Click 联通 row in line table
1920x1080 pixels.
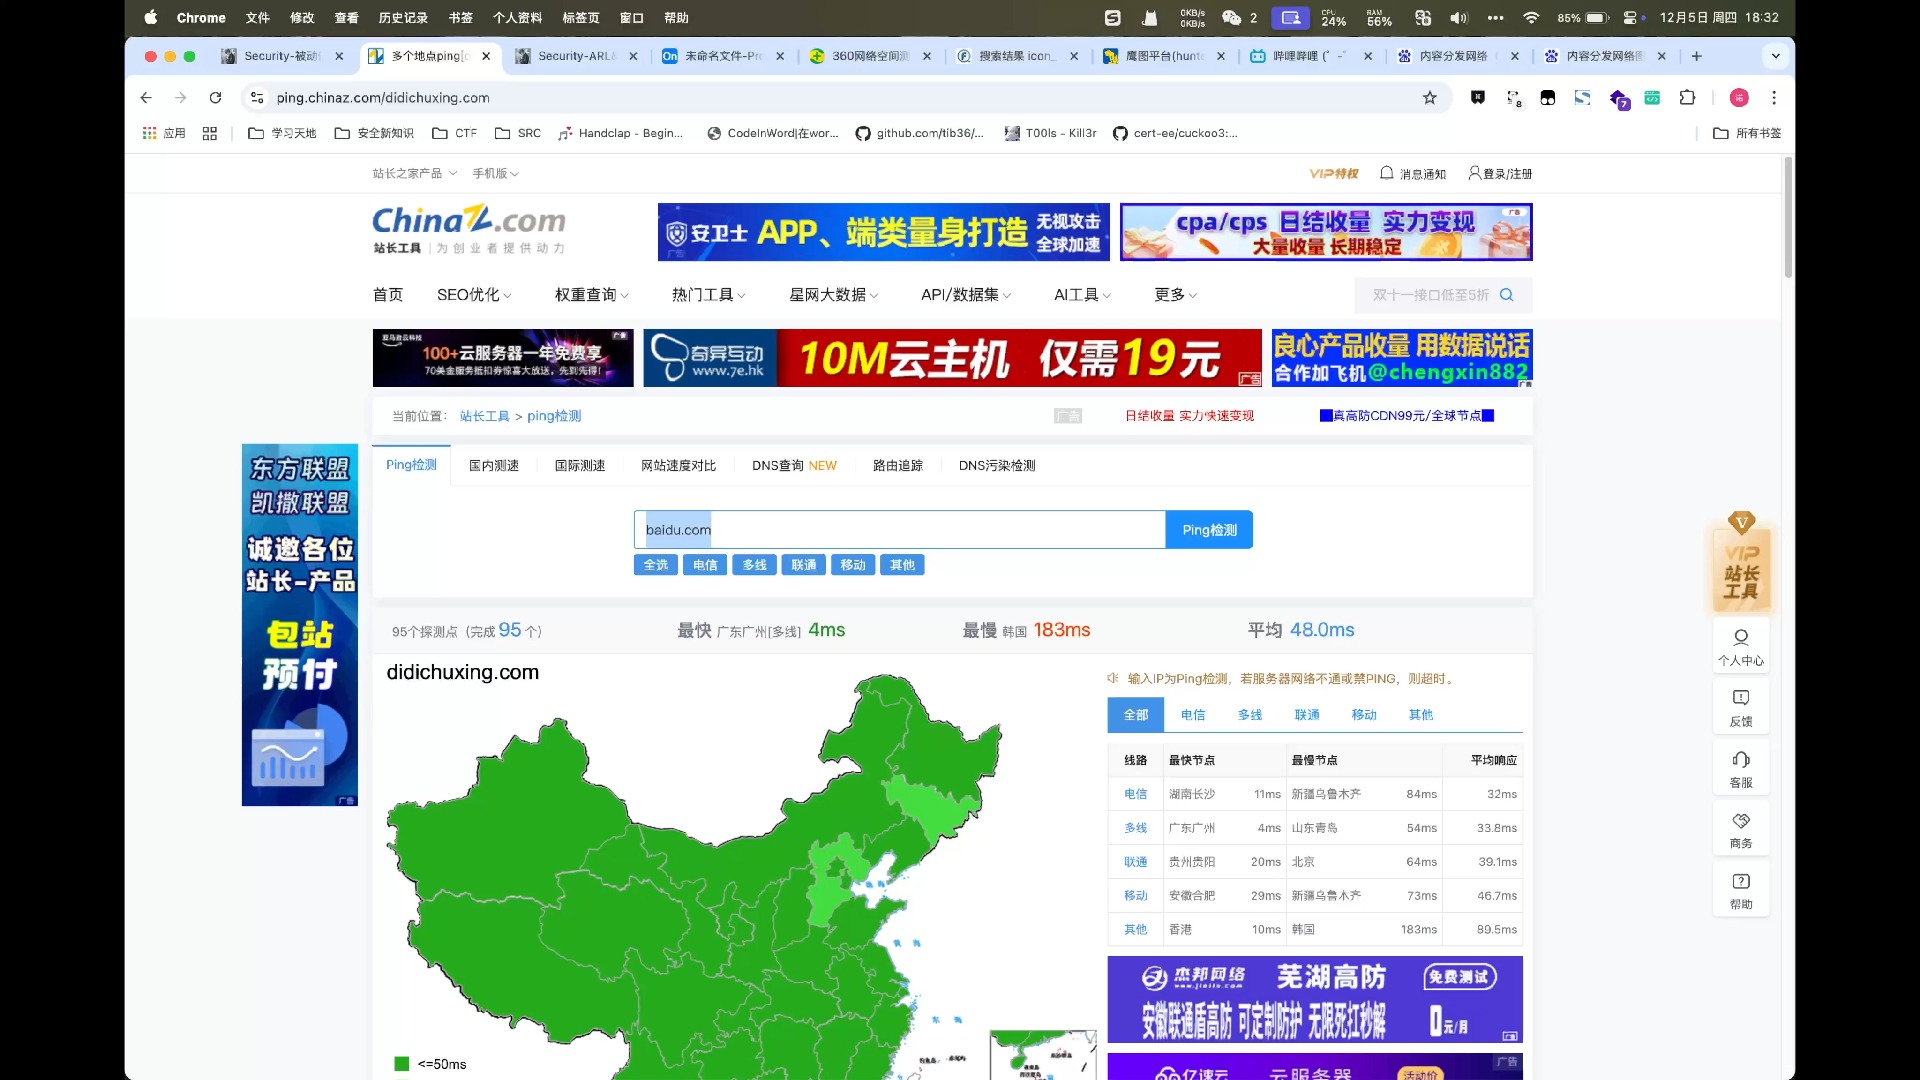[1315, 862]
